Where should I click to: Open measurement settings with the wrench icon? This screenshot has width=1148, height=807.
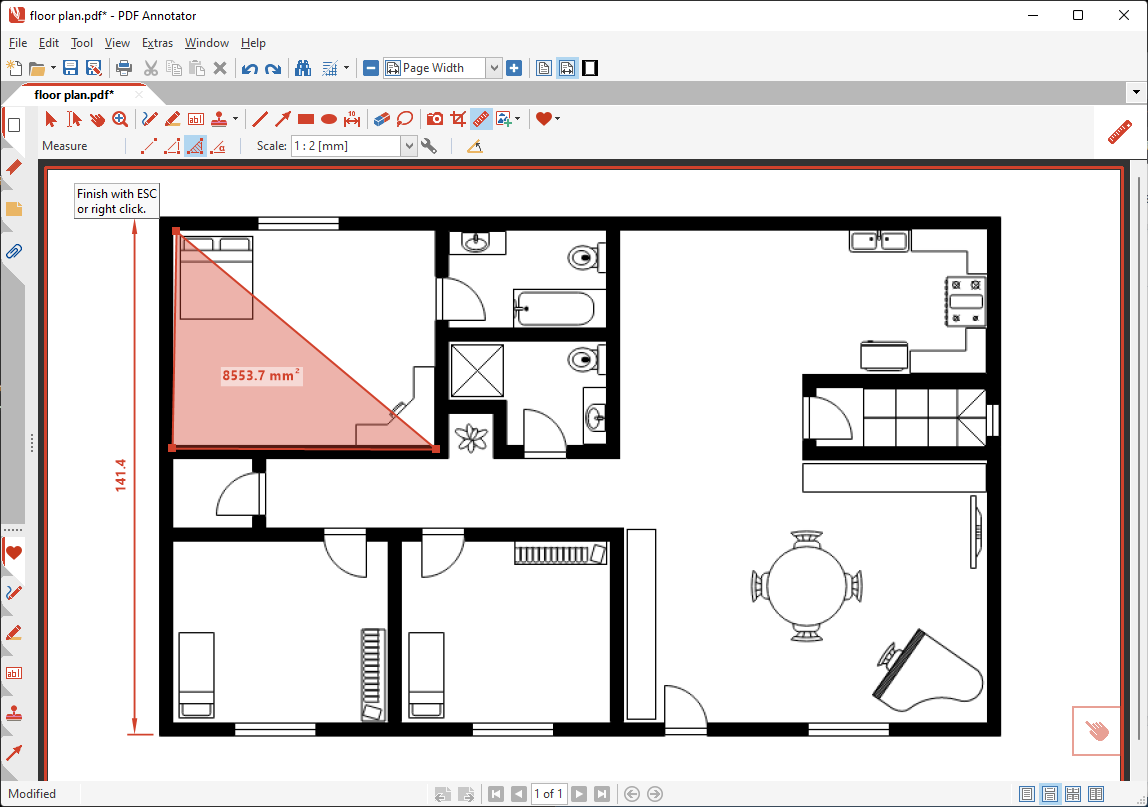tap(430, 145)
